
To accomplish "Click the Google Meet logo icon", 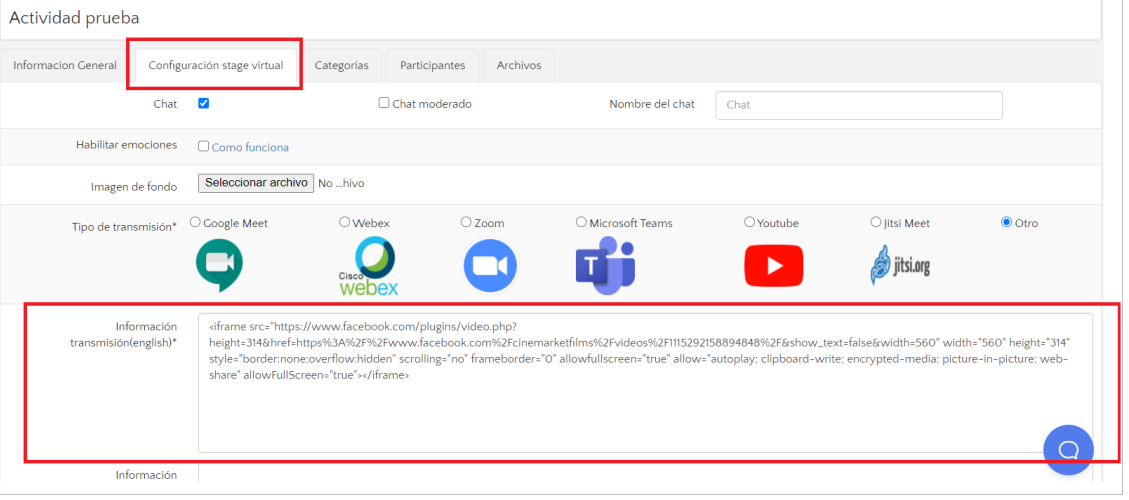I will pyautogui.click(x=218, y=266).
